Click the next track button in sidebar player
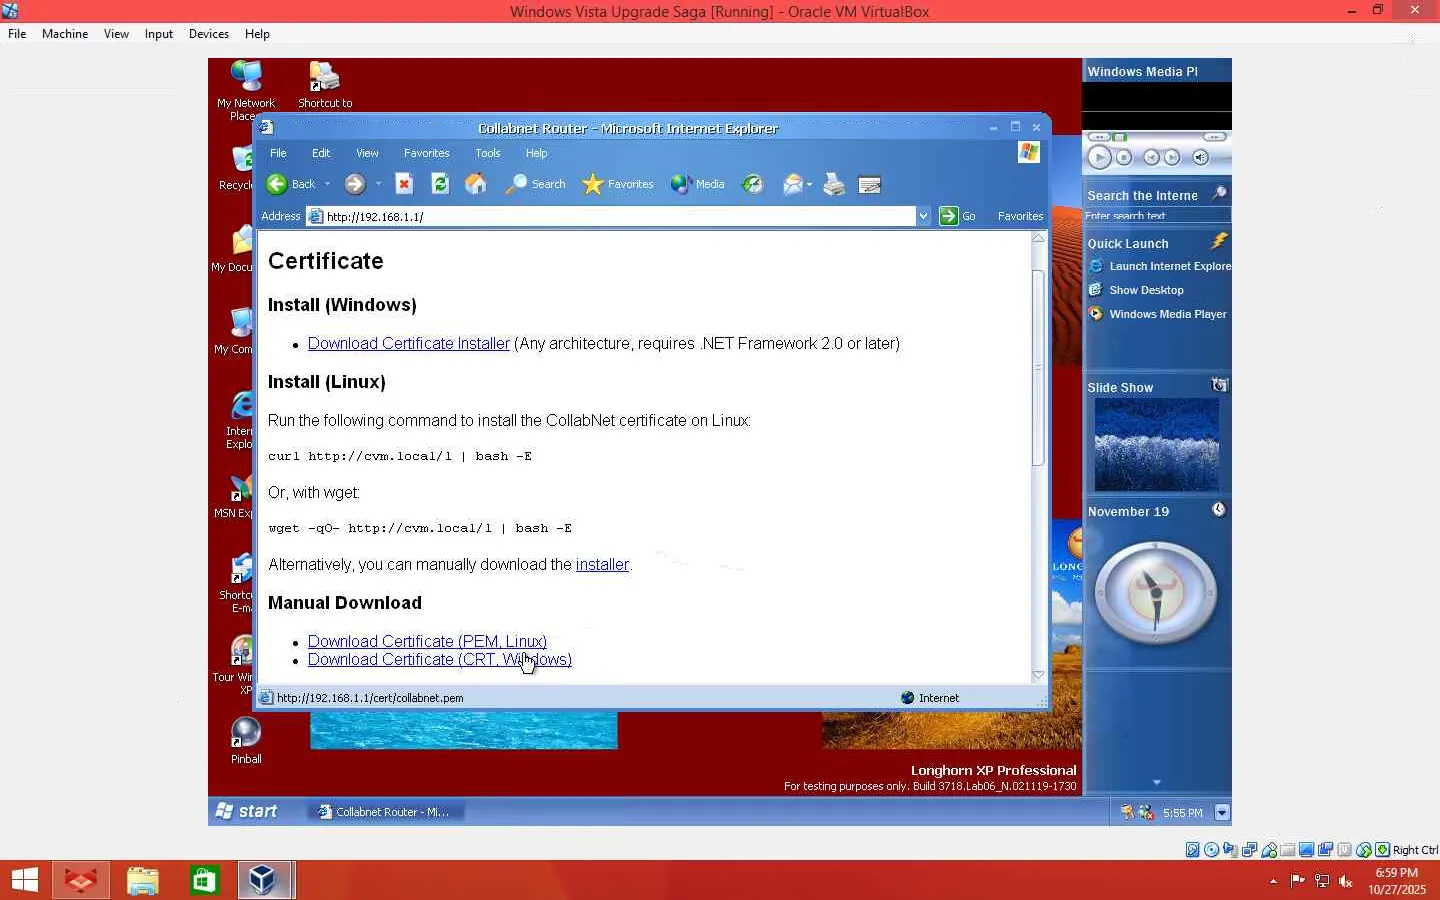 pyautogui.click(x=1172, y=157)
